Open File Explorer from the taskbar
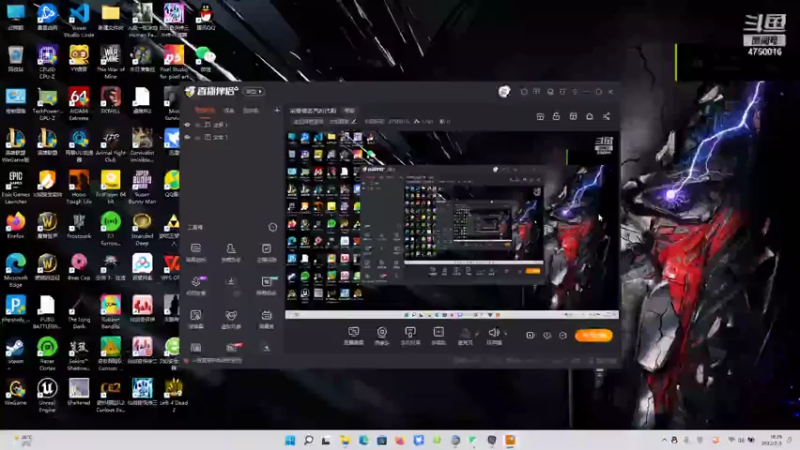Screen dimensions: 800x450 pyautogui.click(x=345, y=440)
